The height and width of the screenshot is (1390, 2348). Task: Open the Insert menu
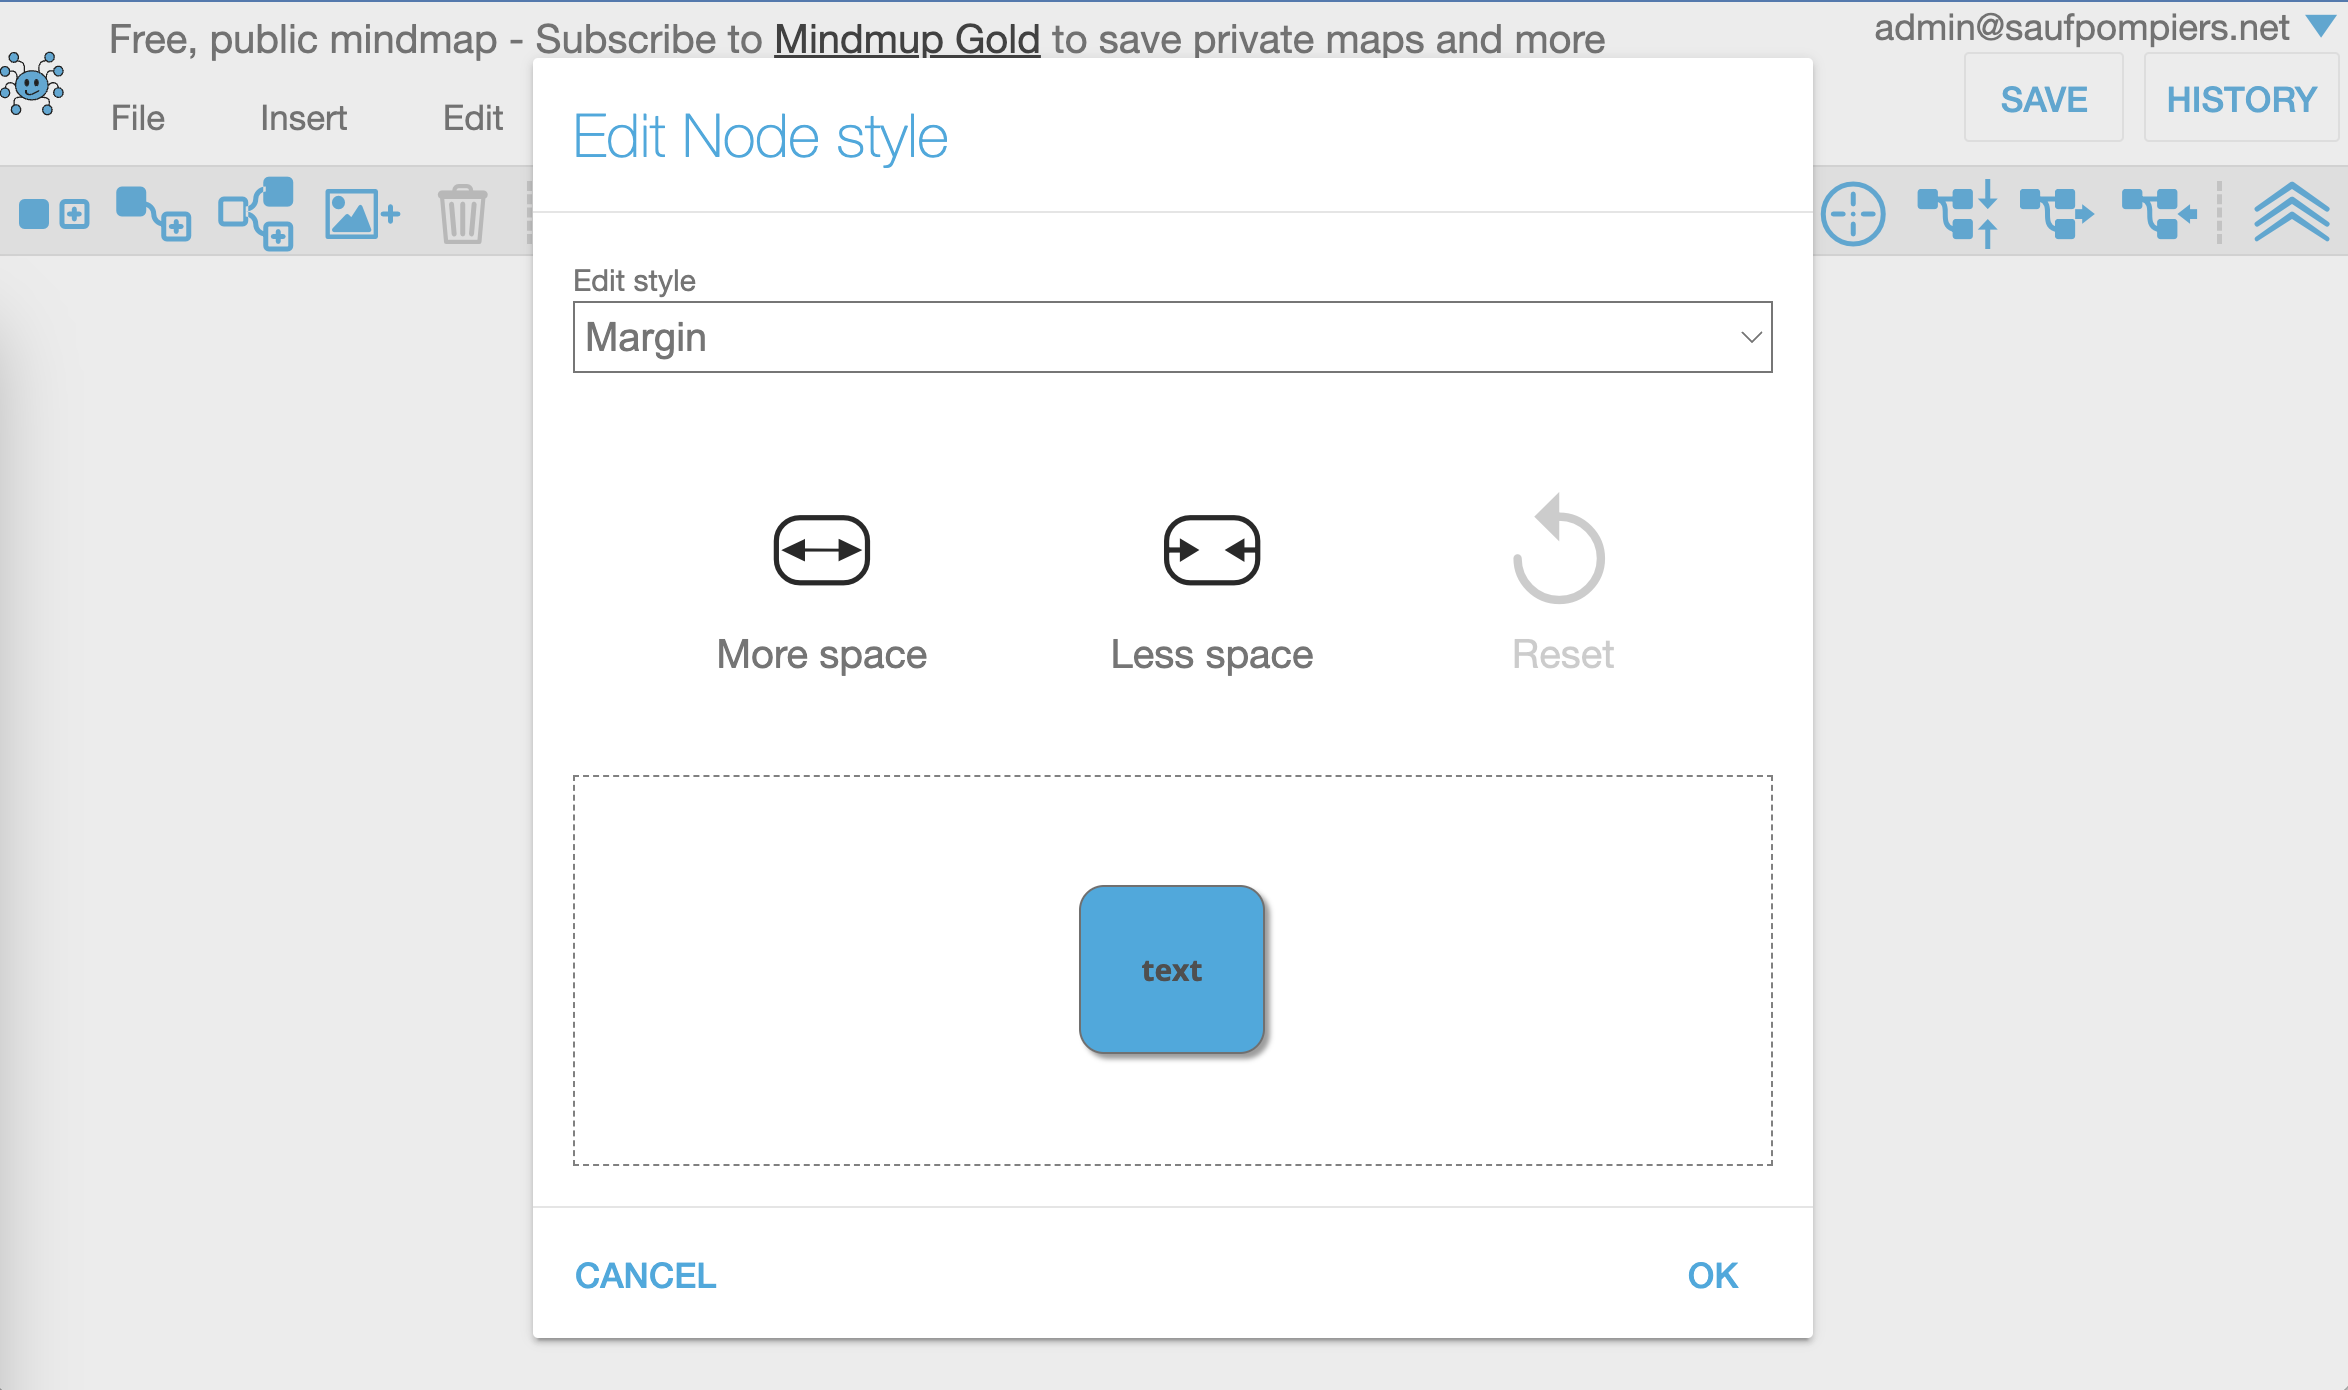[x=303, y=118]
